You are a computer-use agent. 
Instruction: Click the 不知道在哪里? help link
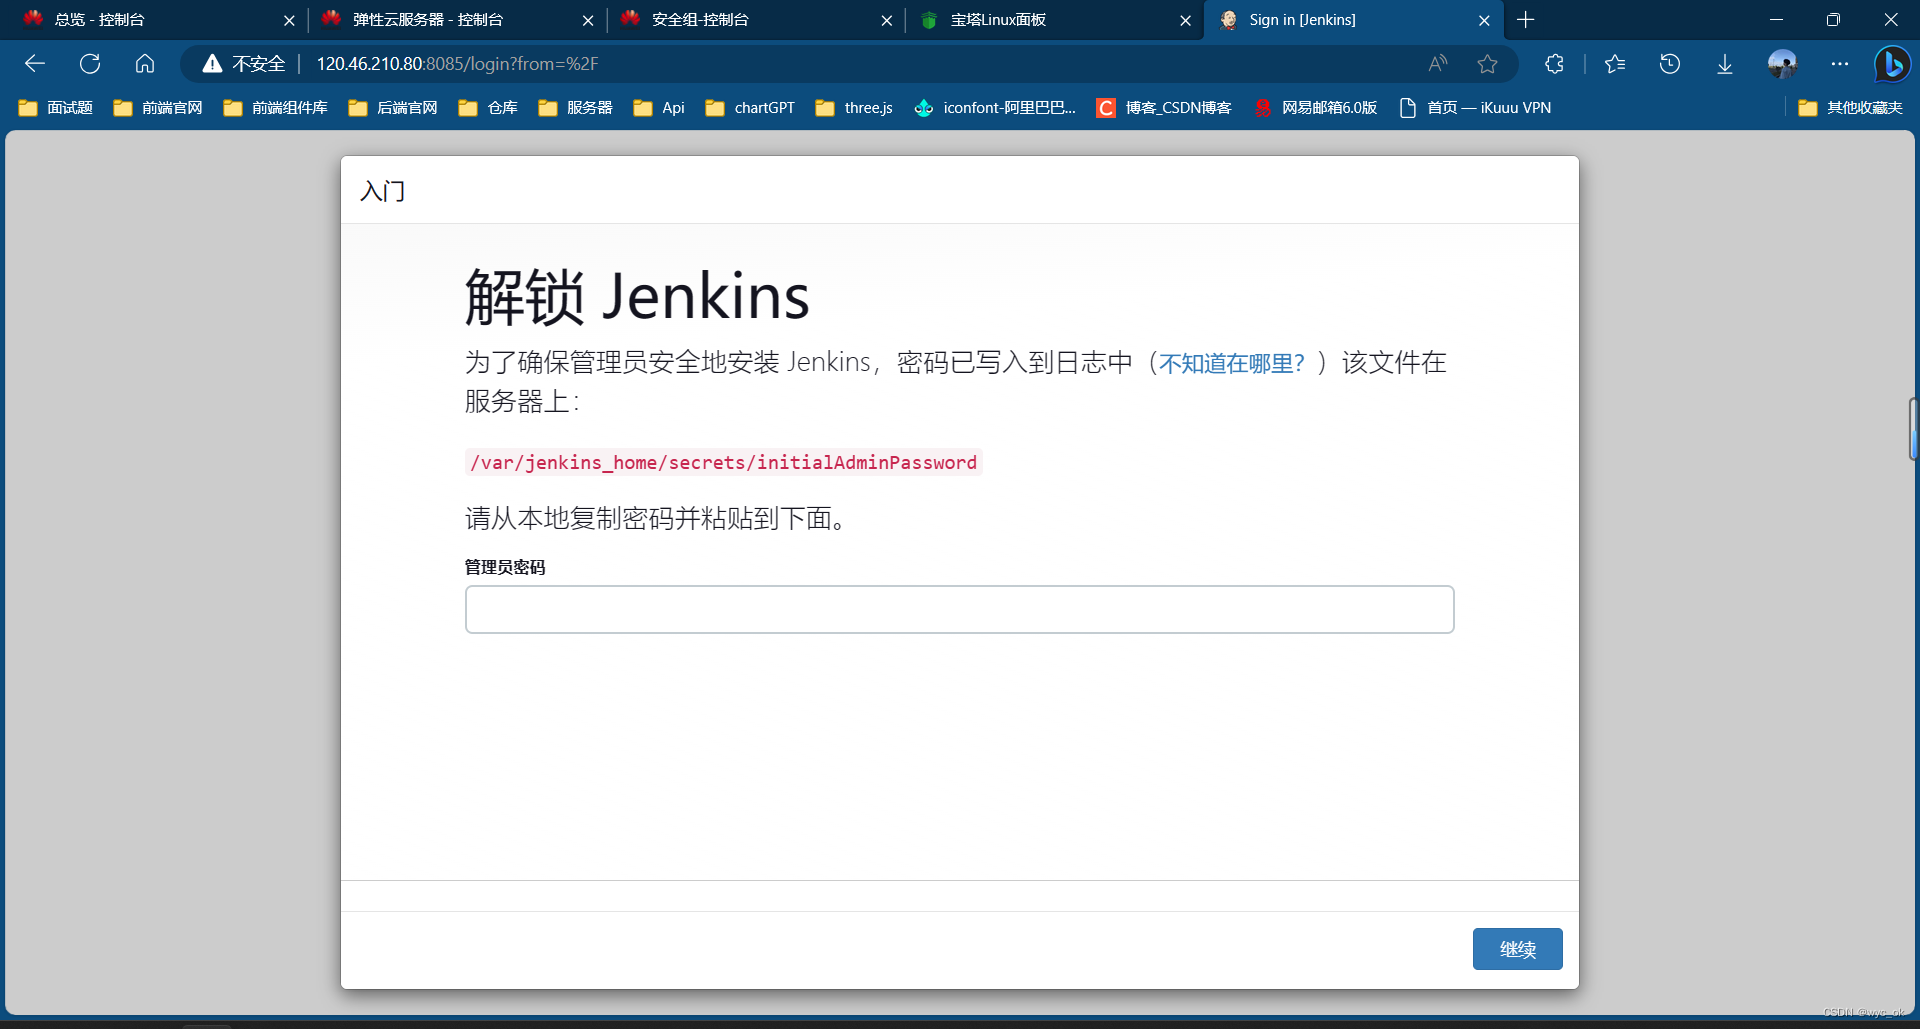[1232, 363]
